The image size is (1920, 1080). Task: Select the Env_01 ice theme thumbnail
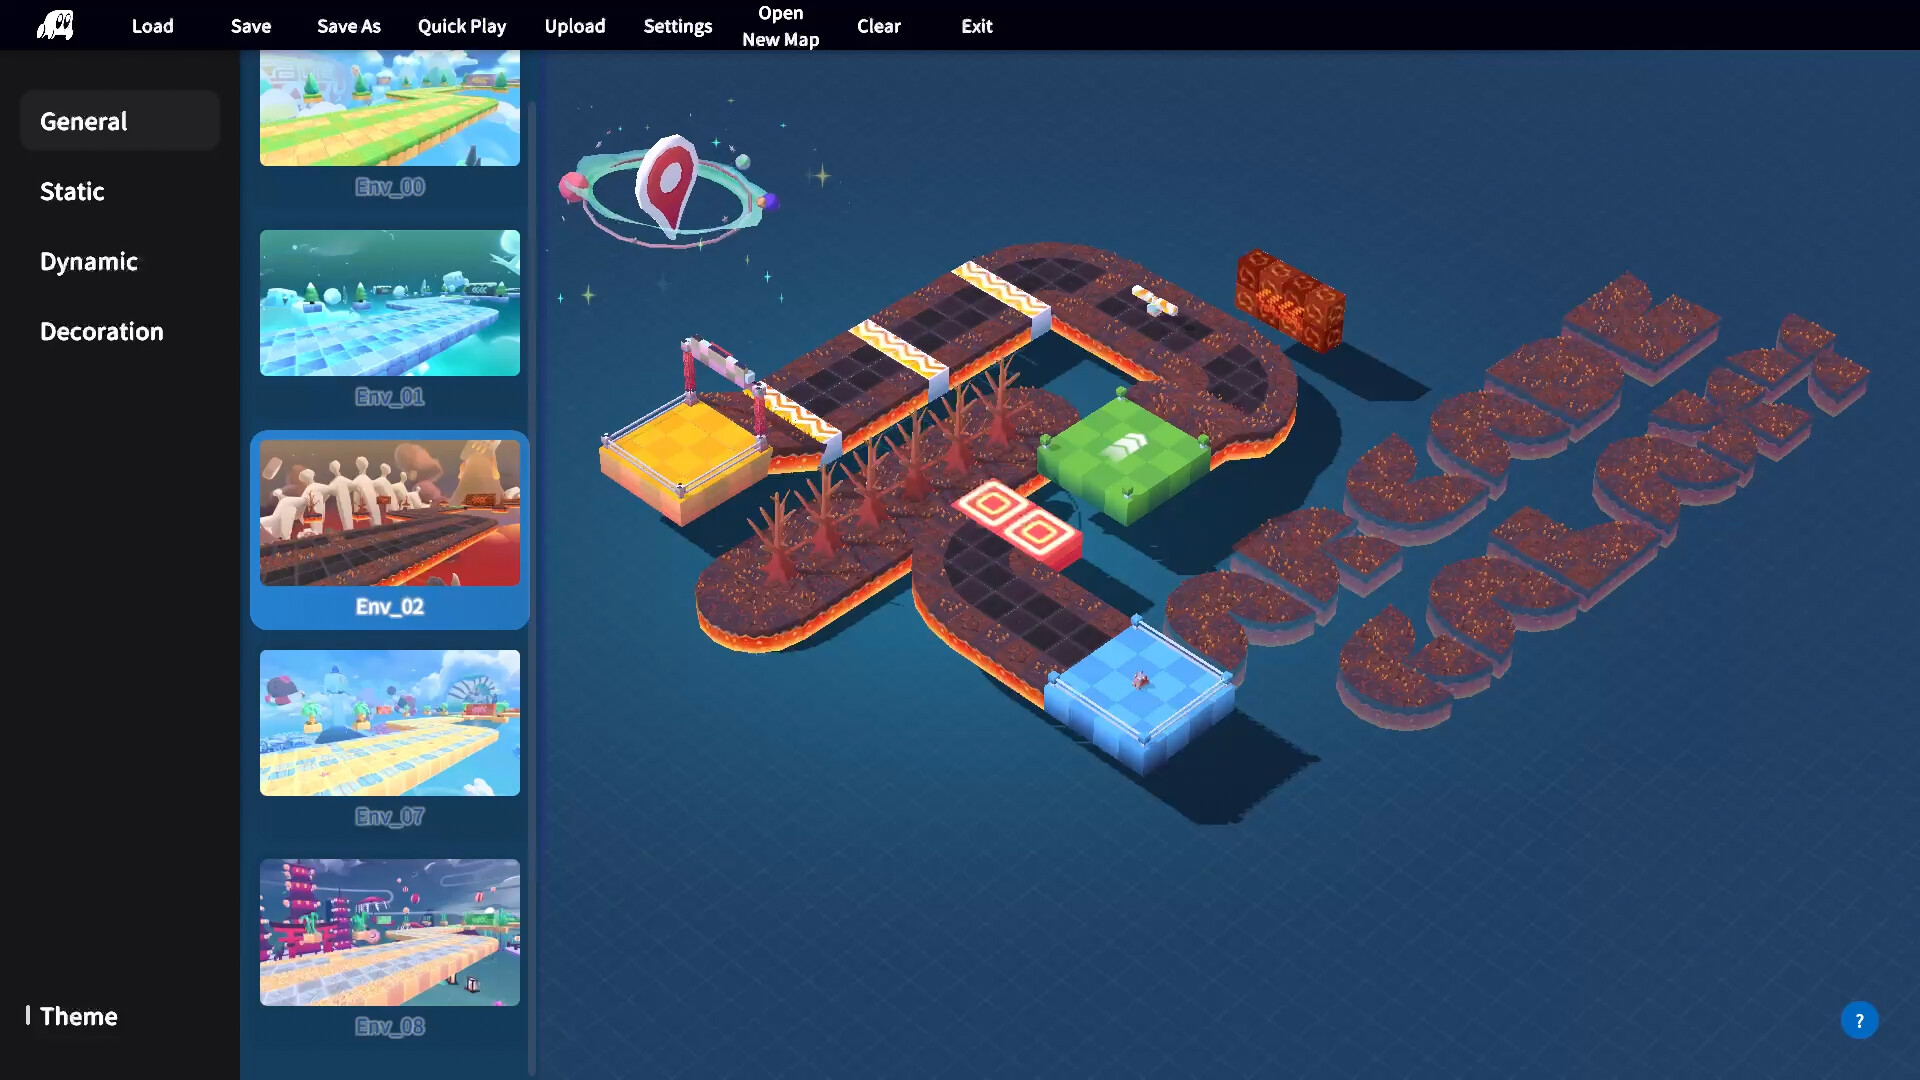click(x=389, y=303)
